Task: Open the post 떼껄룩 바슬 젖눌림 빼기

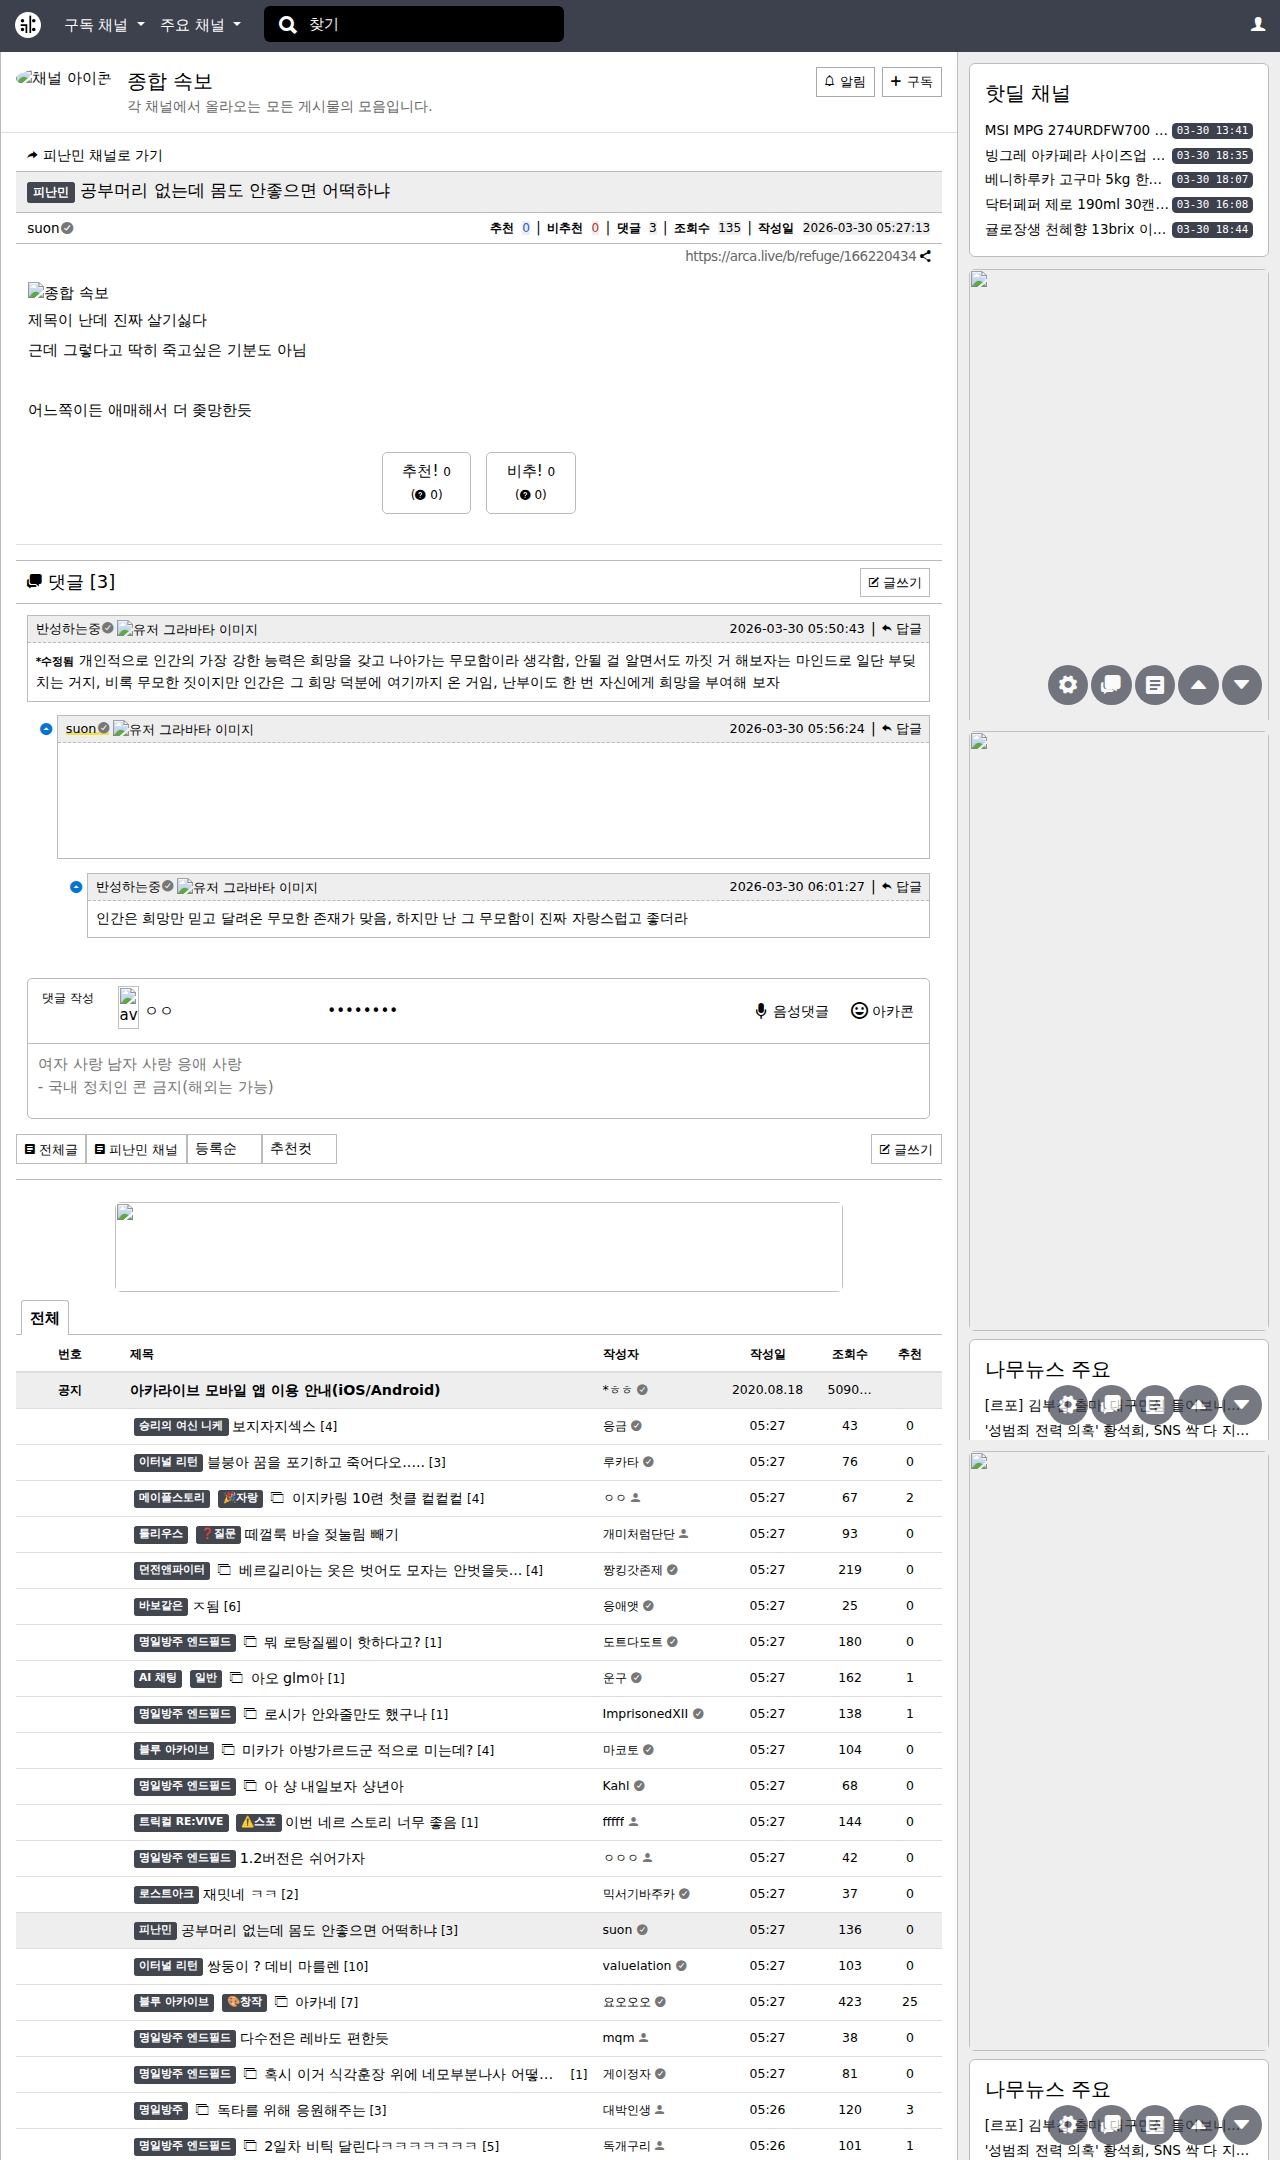Action: (x=321, y=1534)
